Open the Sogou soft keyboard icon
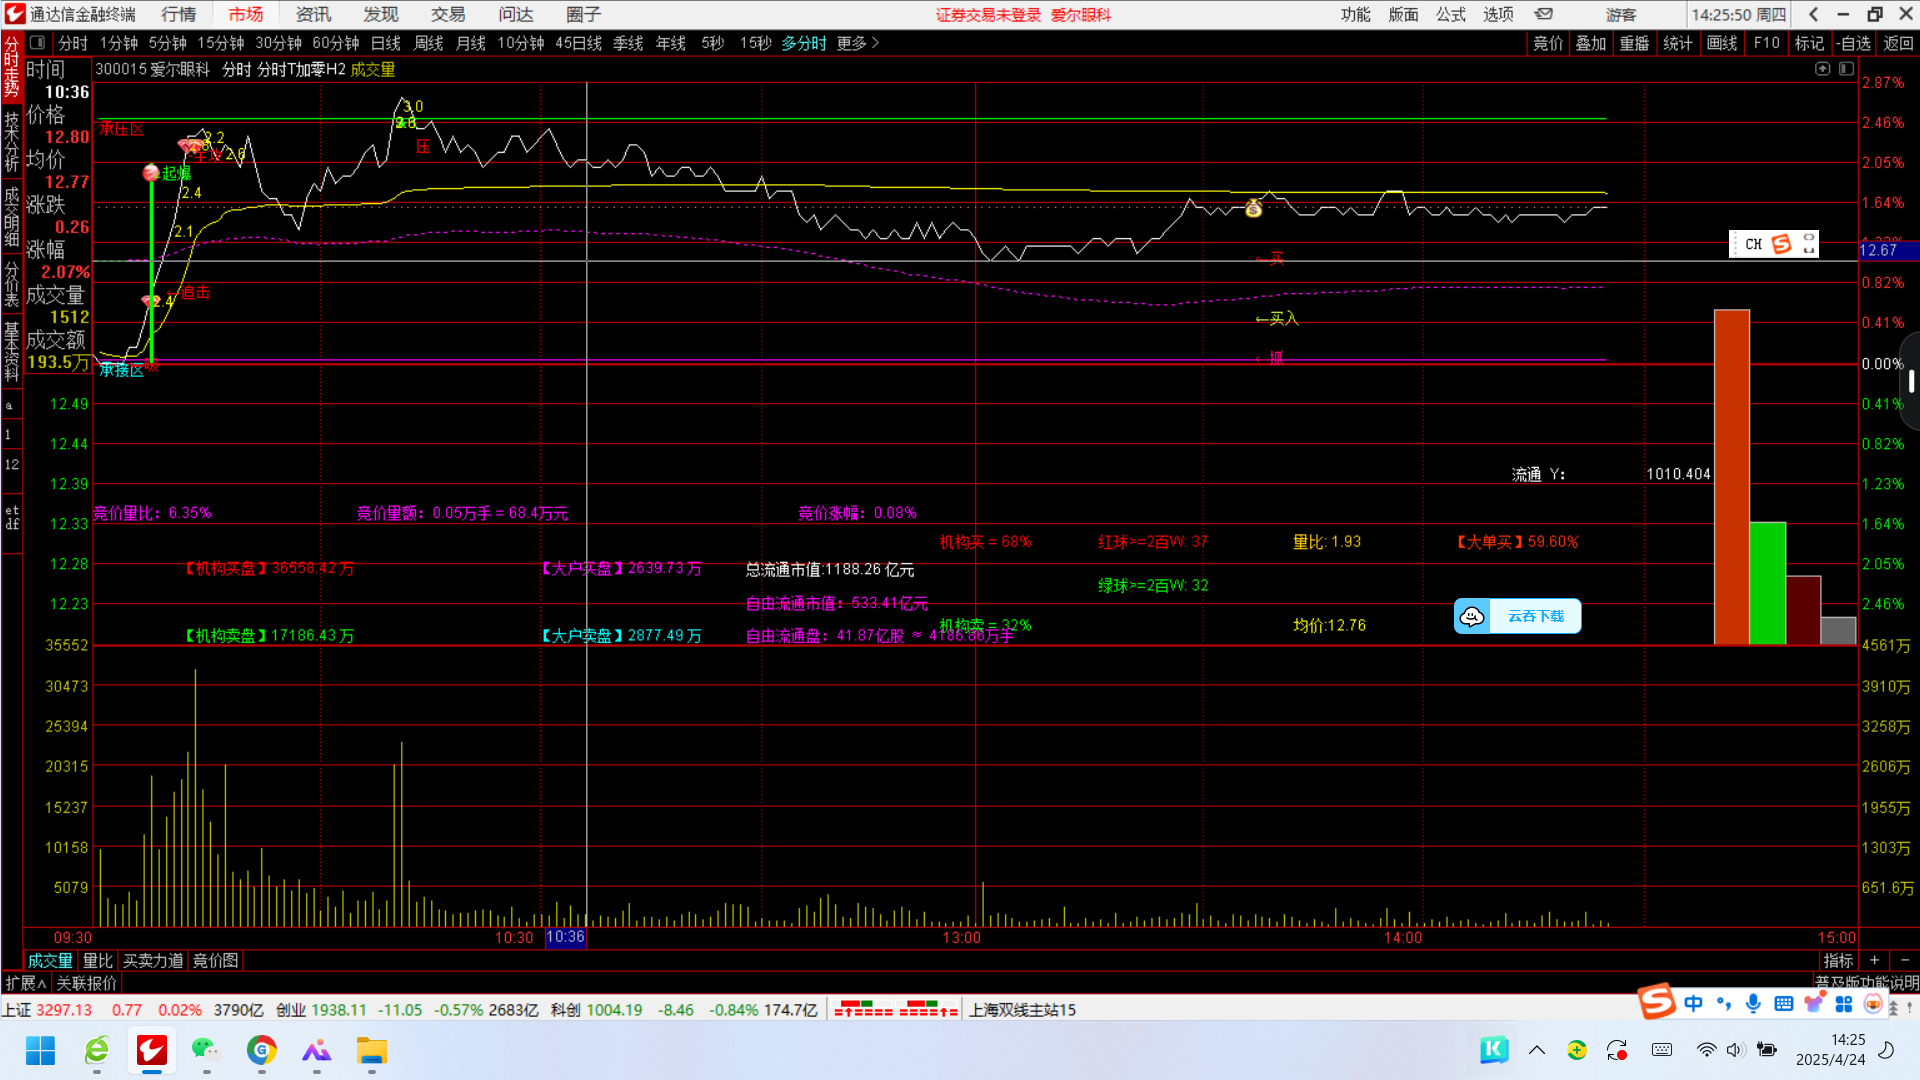The image size is (1920, 1080). (x=1783, y=1003)
